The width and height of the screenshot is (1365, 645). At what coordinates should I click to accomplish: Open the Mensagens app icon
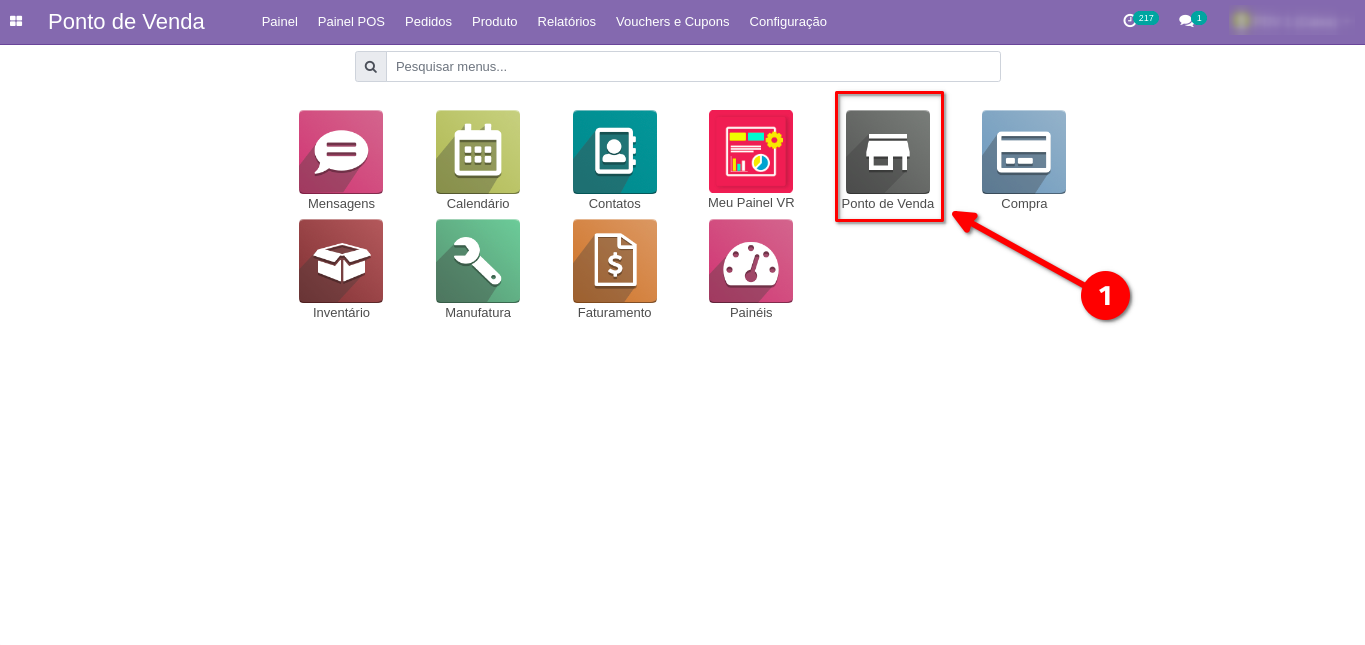(x=341, y=152)
